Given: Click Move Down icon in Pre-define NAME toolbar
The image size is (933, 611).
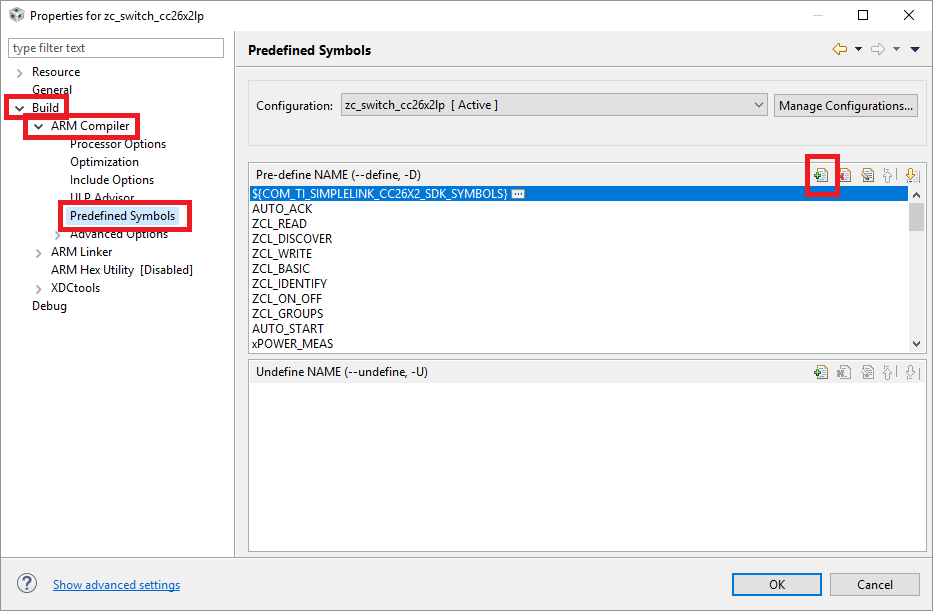Looking at the screenshot, I should click(911, 175).
